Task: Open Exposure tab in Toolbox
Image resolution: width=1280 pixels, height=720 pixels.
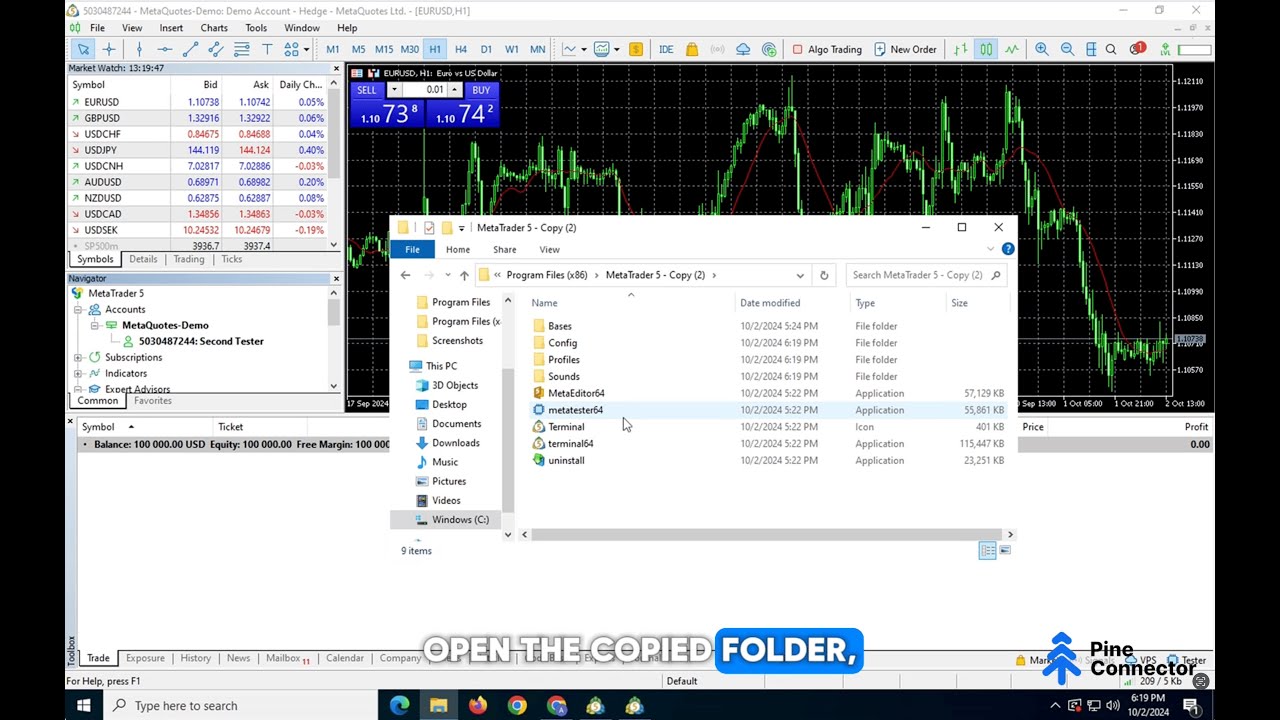Action: (x=145, y=658)
